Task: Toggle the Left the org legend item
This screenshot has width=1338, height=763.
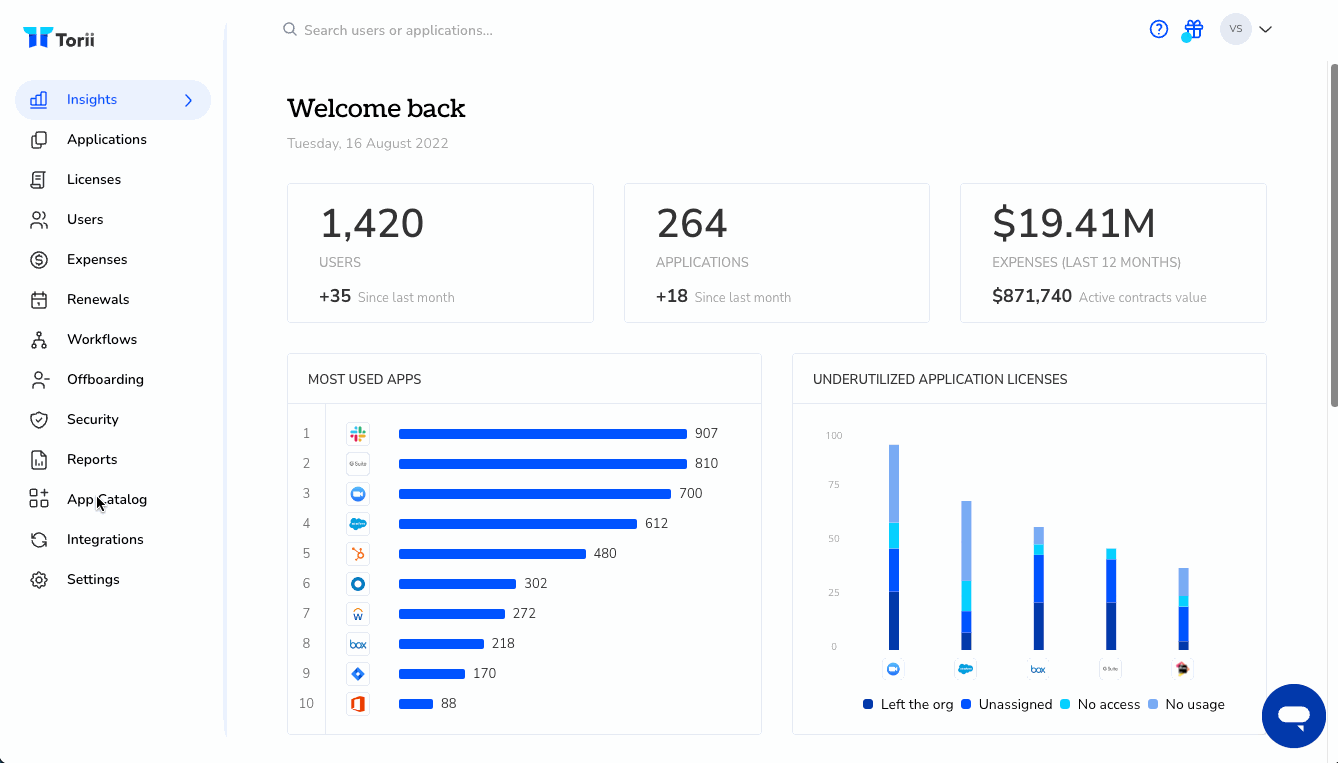Action: (x=908, y=704)
